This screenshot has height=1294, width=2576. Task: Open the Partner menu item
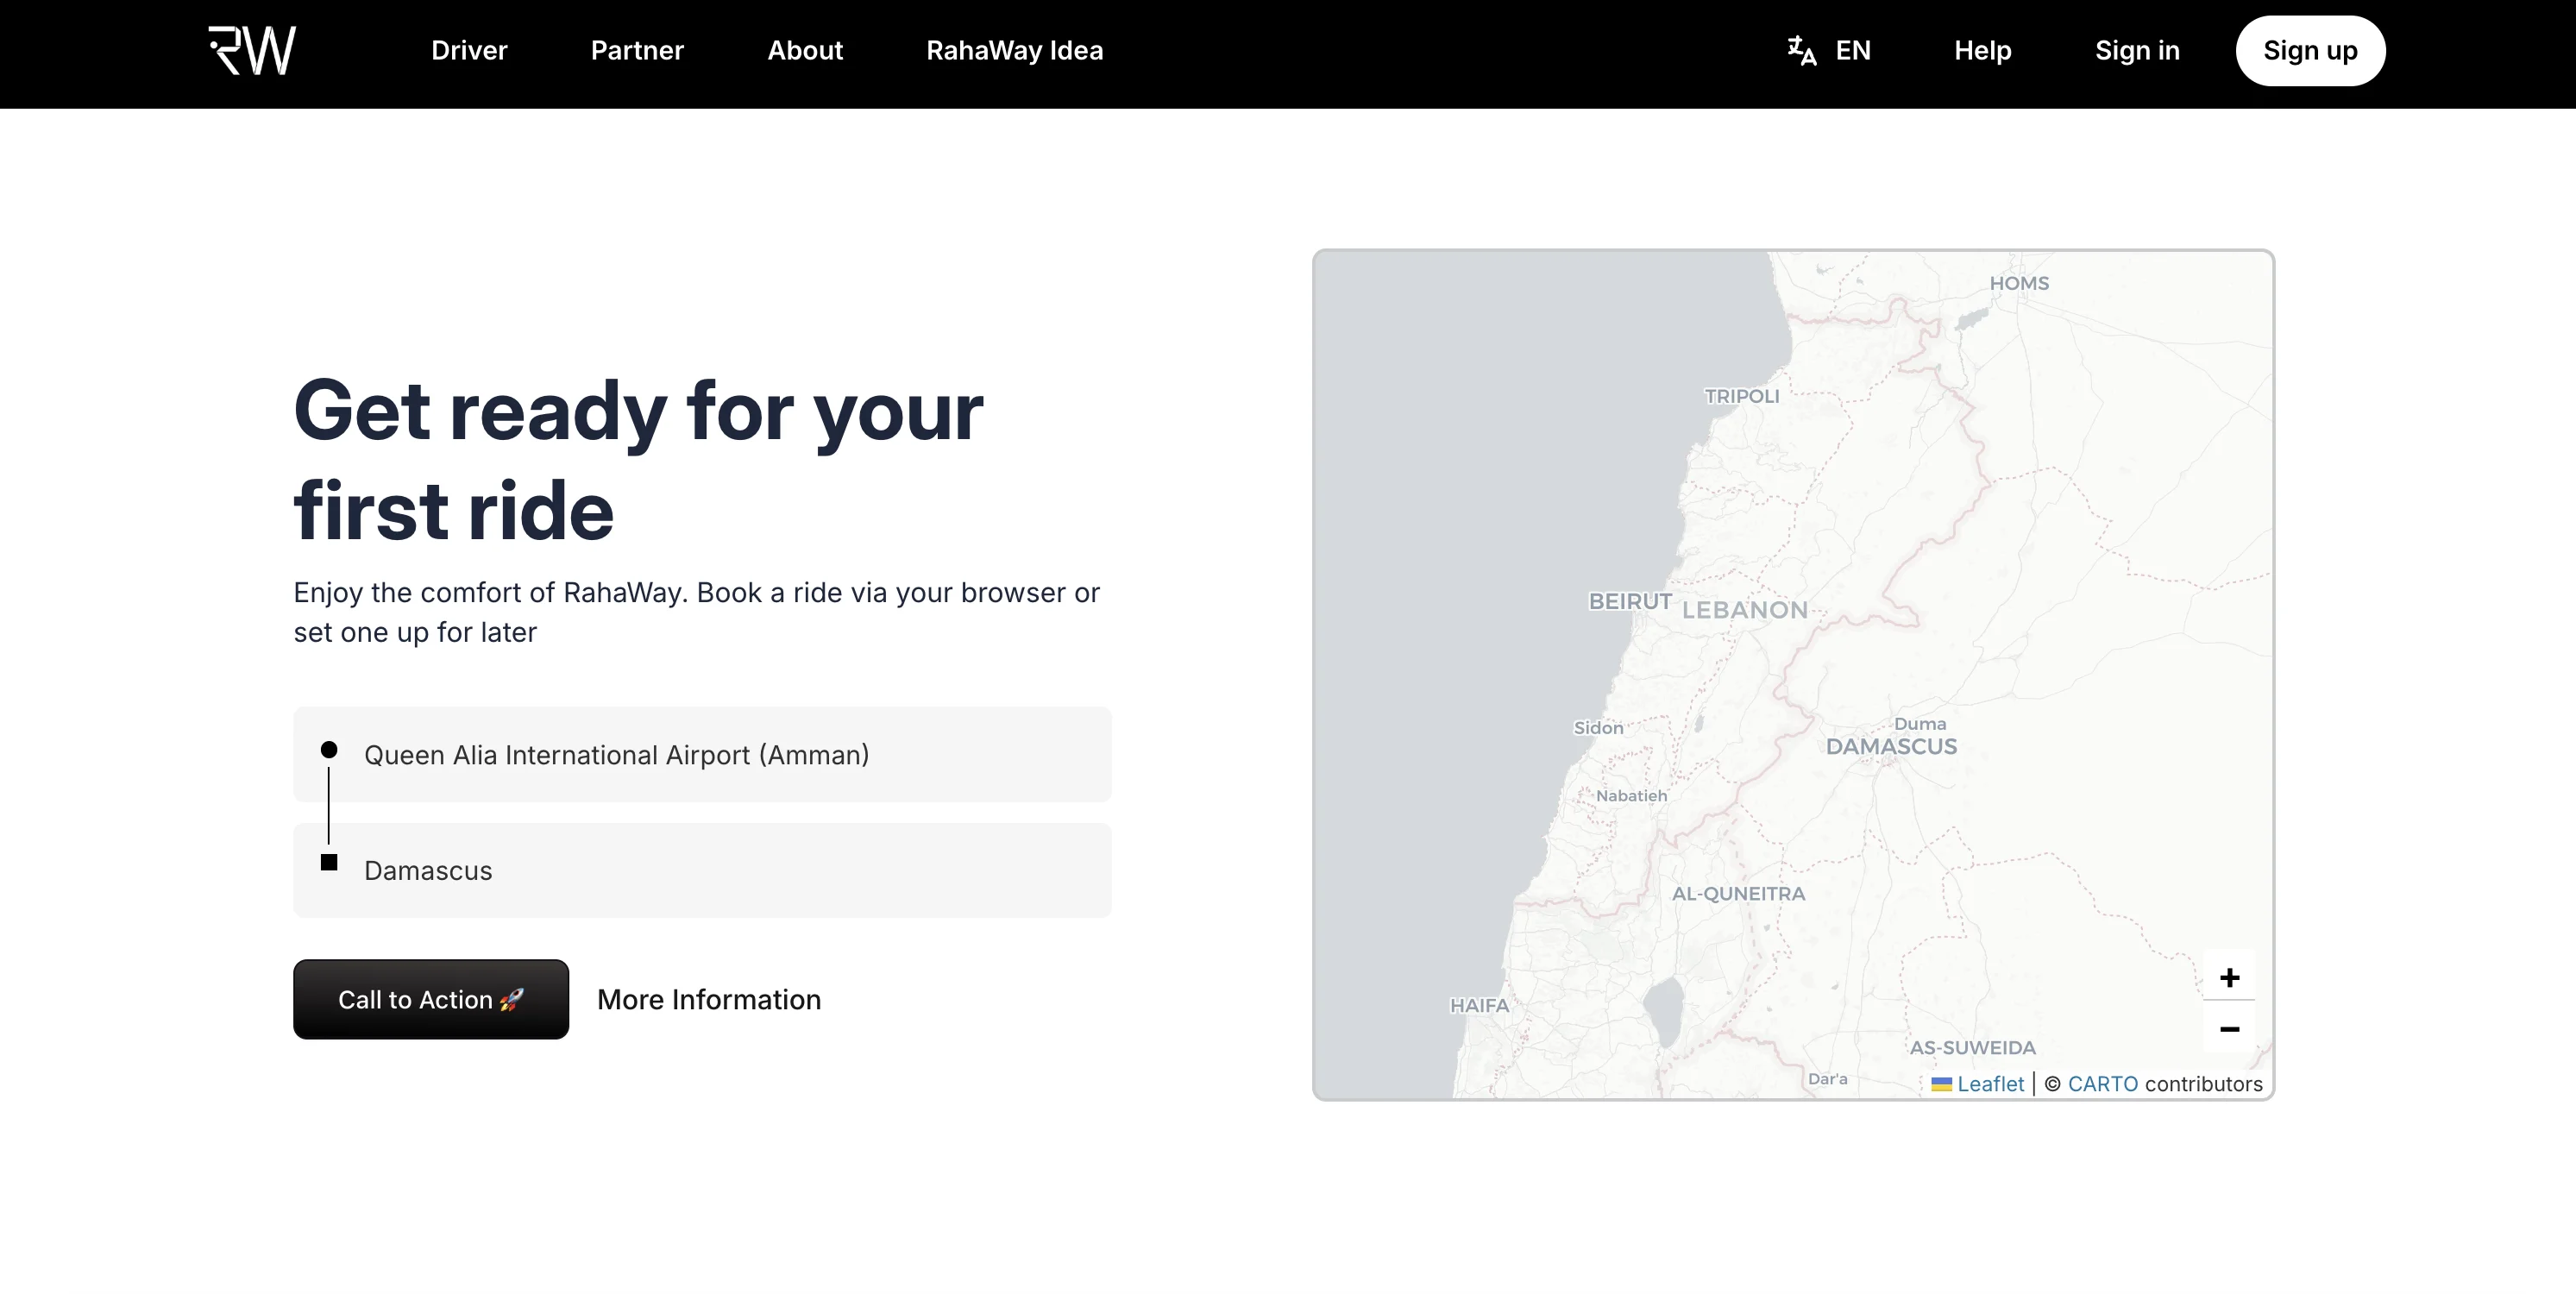[x=637, y=50]
